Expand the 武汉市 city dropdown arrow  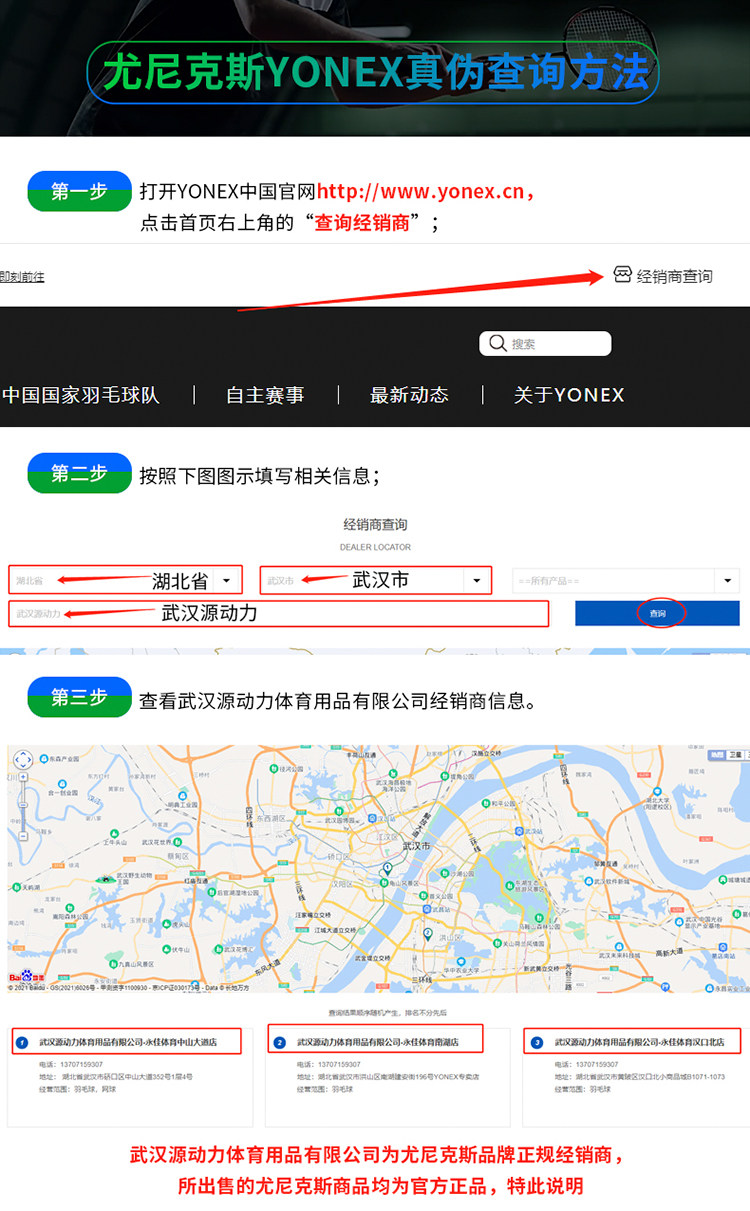point(477,581)
